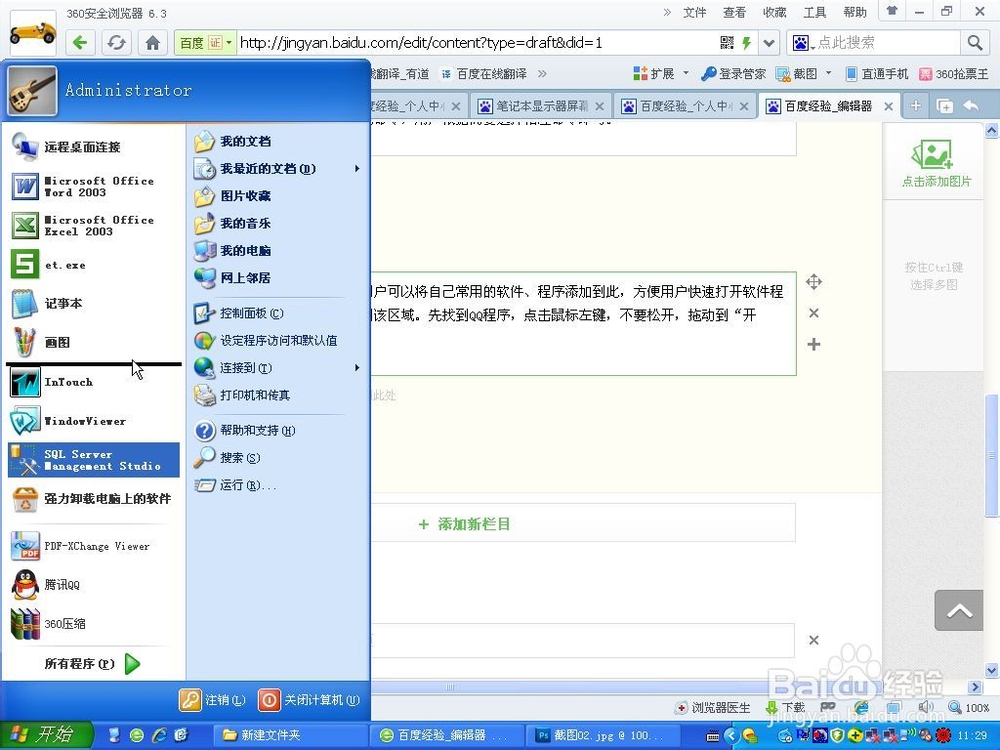Screen dimensions: 1000x750
Task: Click the QR code icon in address bar
Action: (x=726, y=43)
